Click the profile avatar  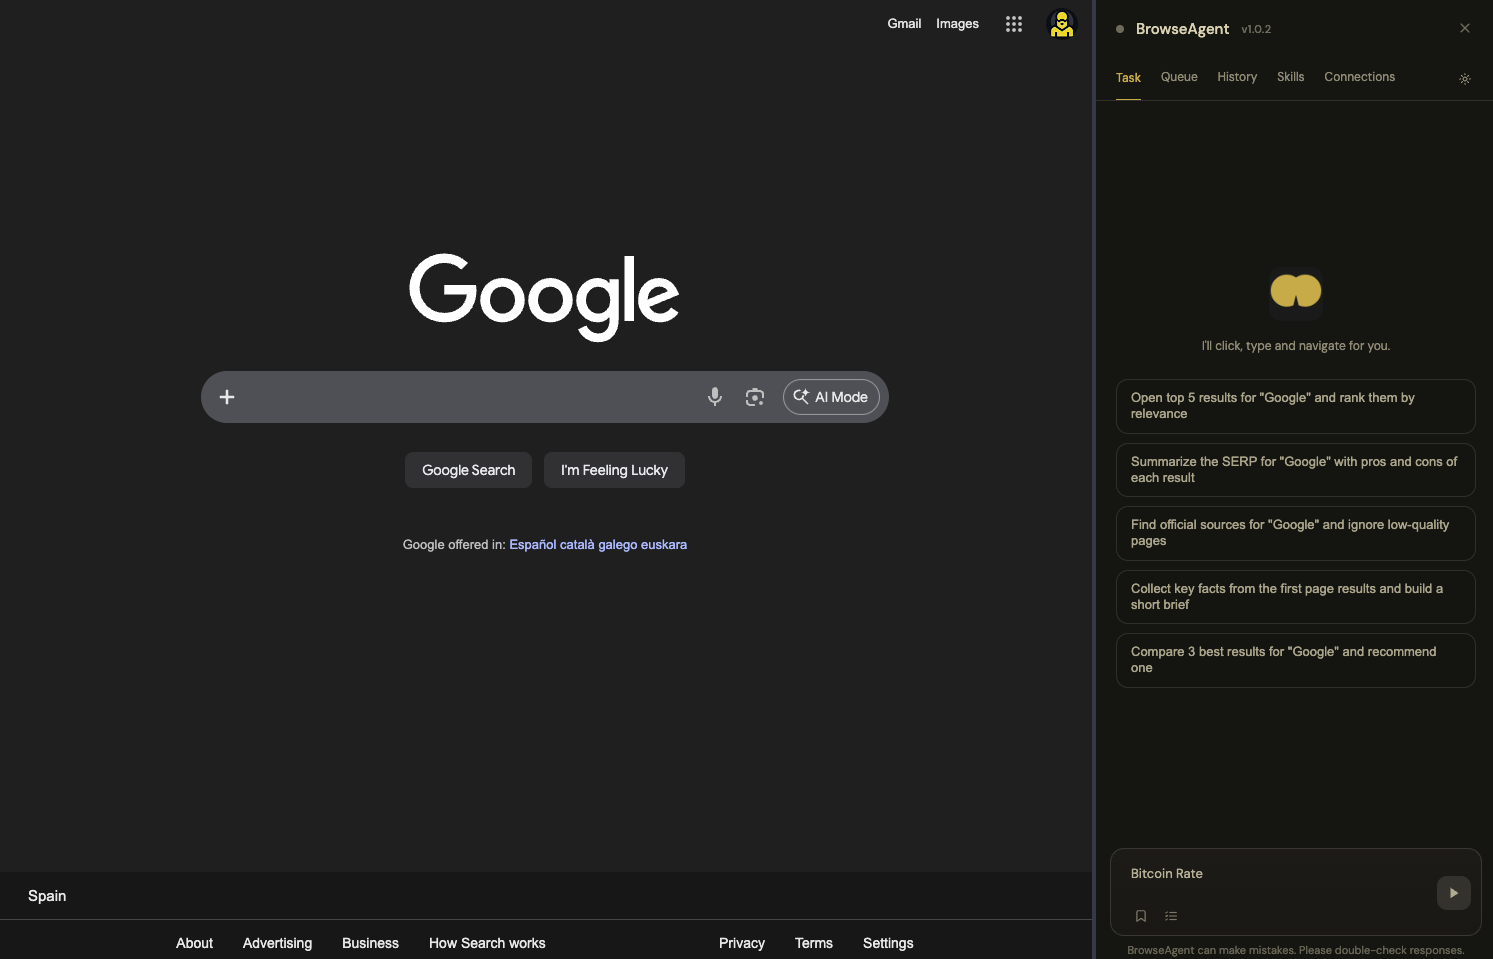coord(1061,23)
